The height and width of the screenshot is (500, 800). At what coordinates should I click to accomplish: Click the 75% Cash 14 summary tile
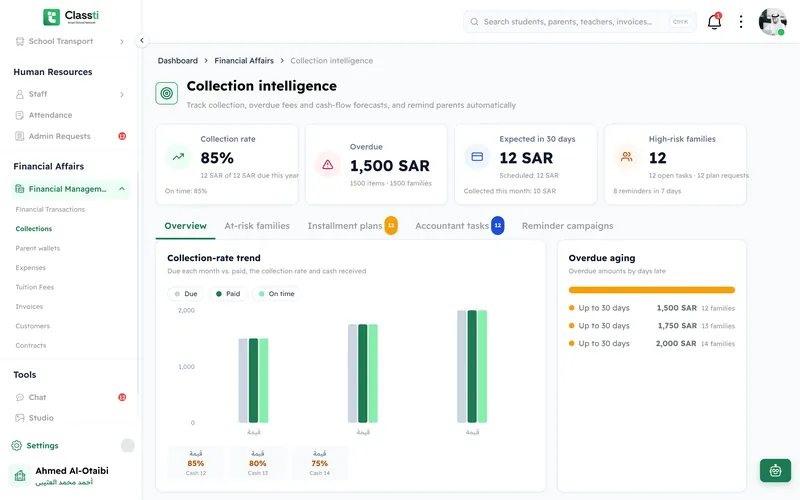click(319, 463)
